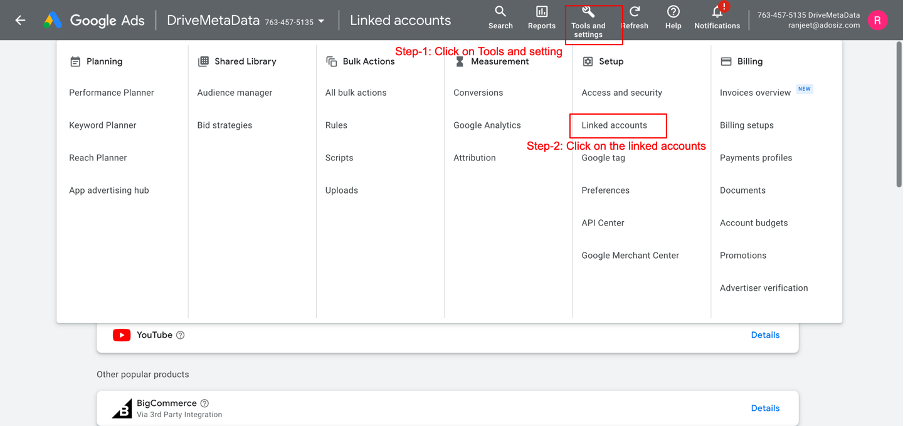The width and height of the screenshot is (904, 426).
Task: Click the Bulk Actions header icon
Action: pos(331,61)
